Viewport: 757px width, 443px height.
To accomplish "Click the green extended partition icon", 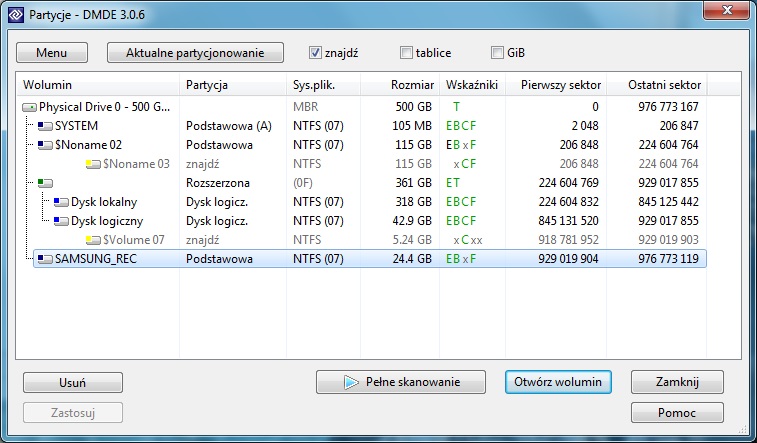I will (x=45, y=183).
